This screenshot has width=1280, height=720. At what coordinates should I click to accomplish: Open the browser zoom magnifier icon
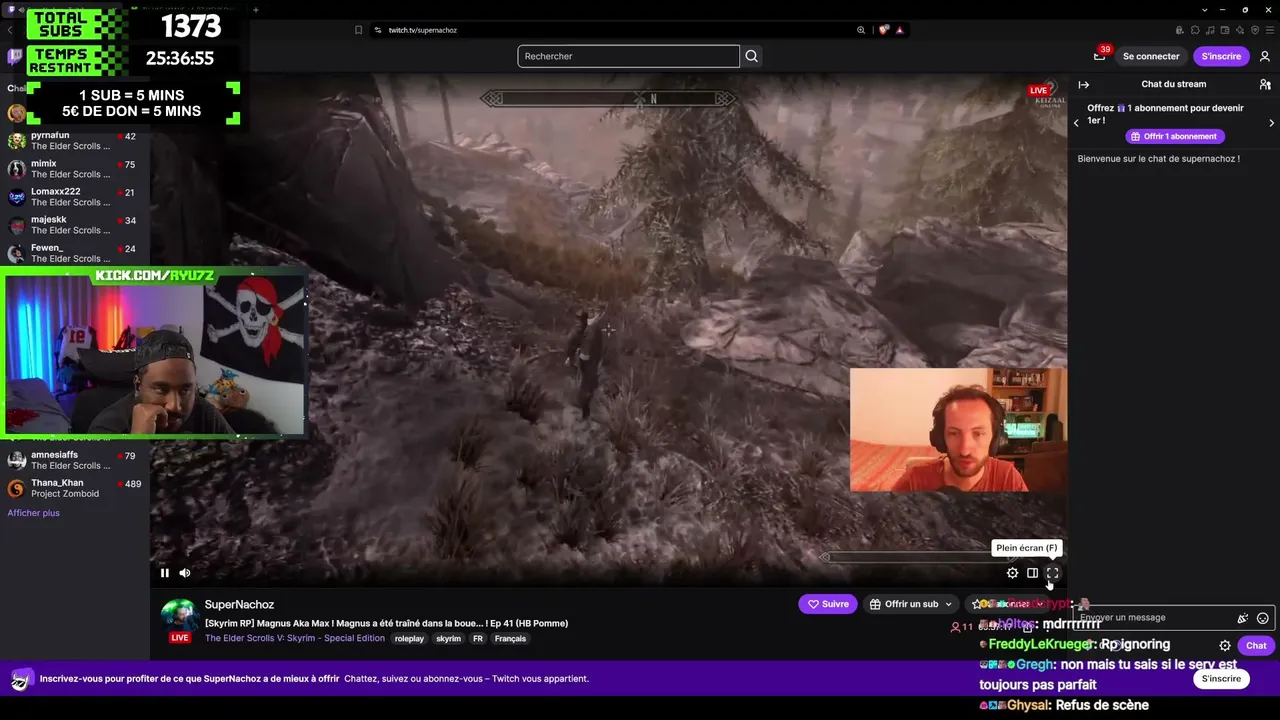pos(861,30)
